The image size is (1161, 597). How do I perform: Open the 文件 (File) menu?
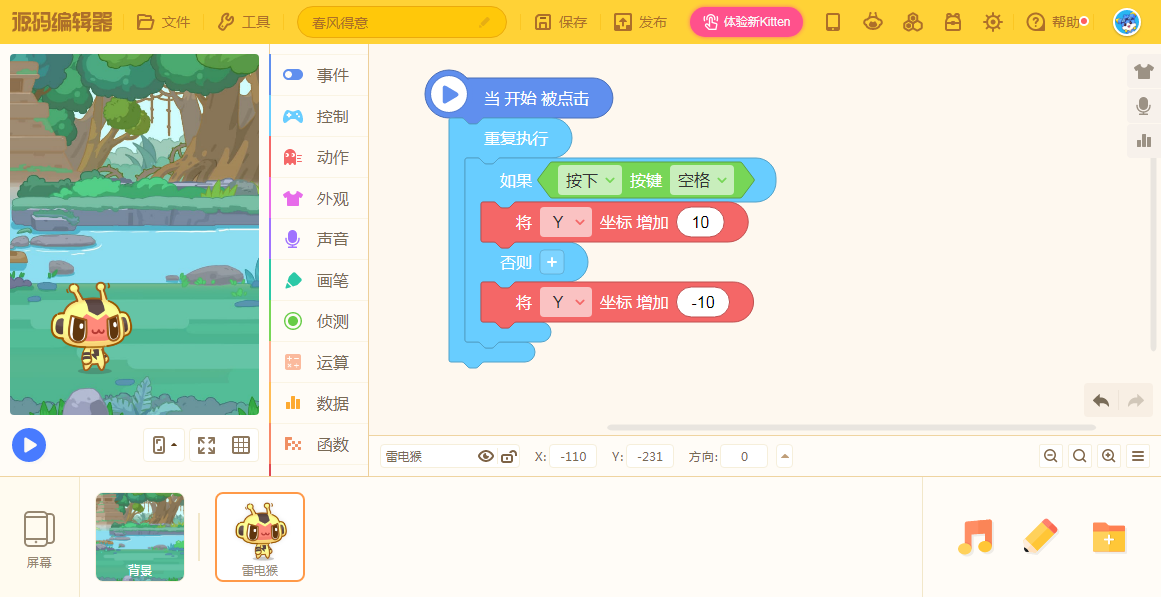(x=164, y=22)
